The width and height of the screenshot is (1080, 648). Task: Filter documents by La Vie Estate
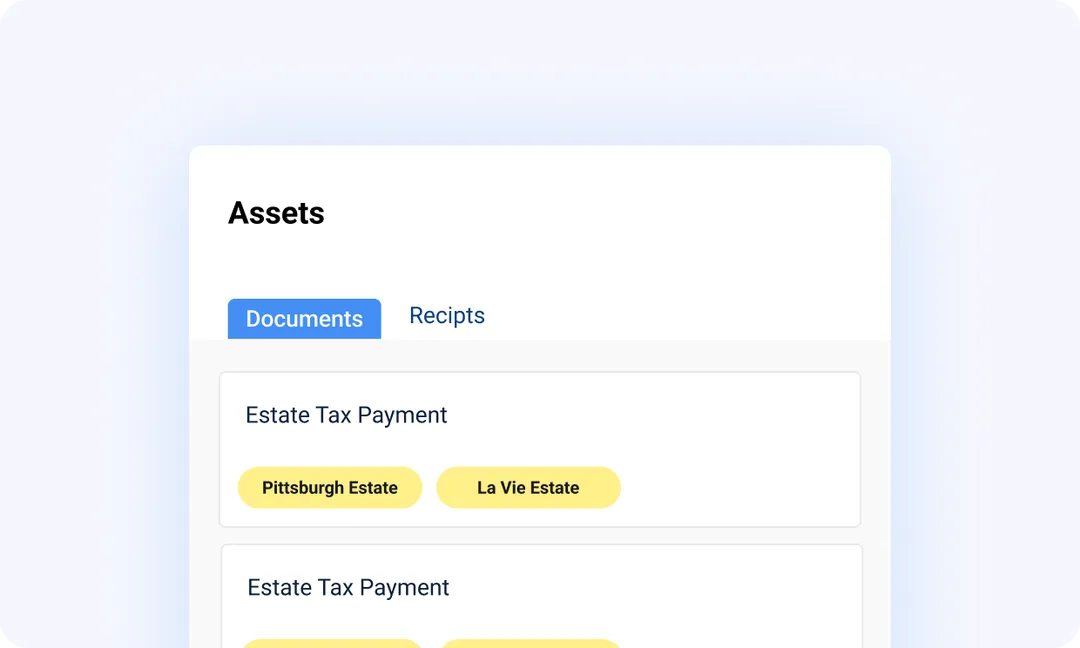click(x=528, y=487)
